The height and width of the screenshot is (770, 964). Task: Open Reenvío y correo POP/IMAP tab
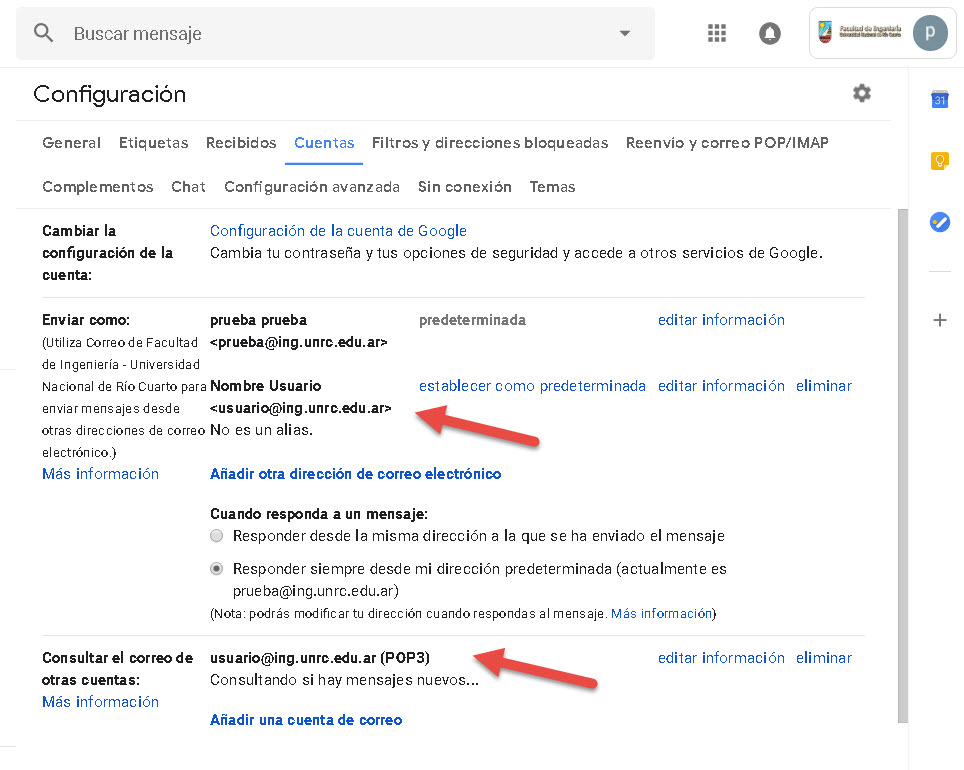point(727,143)
